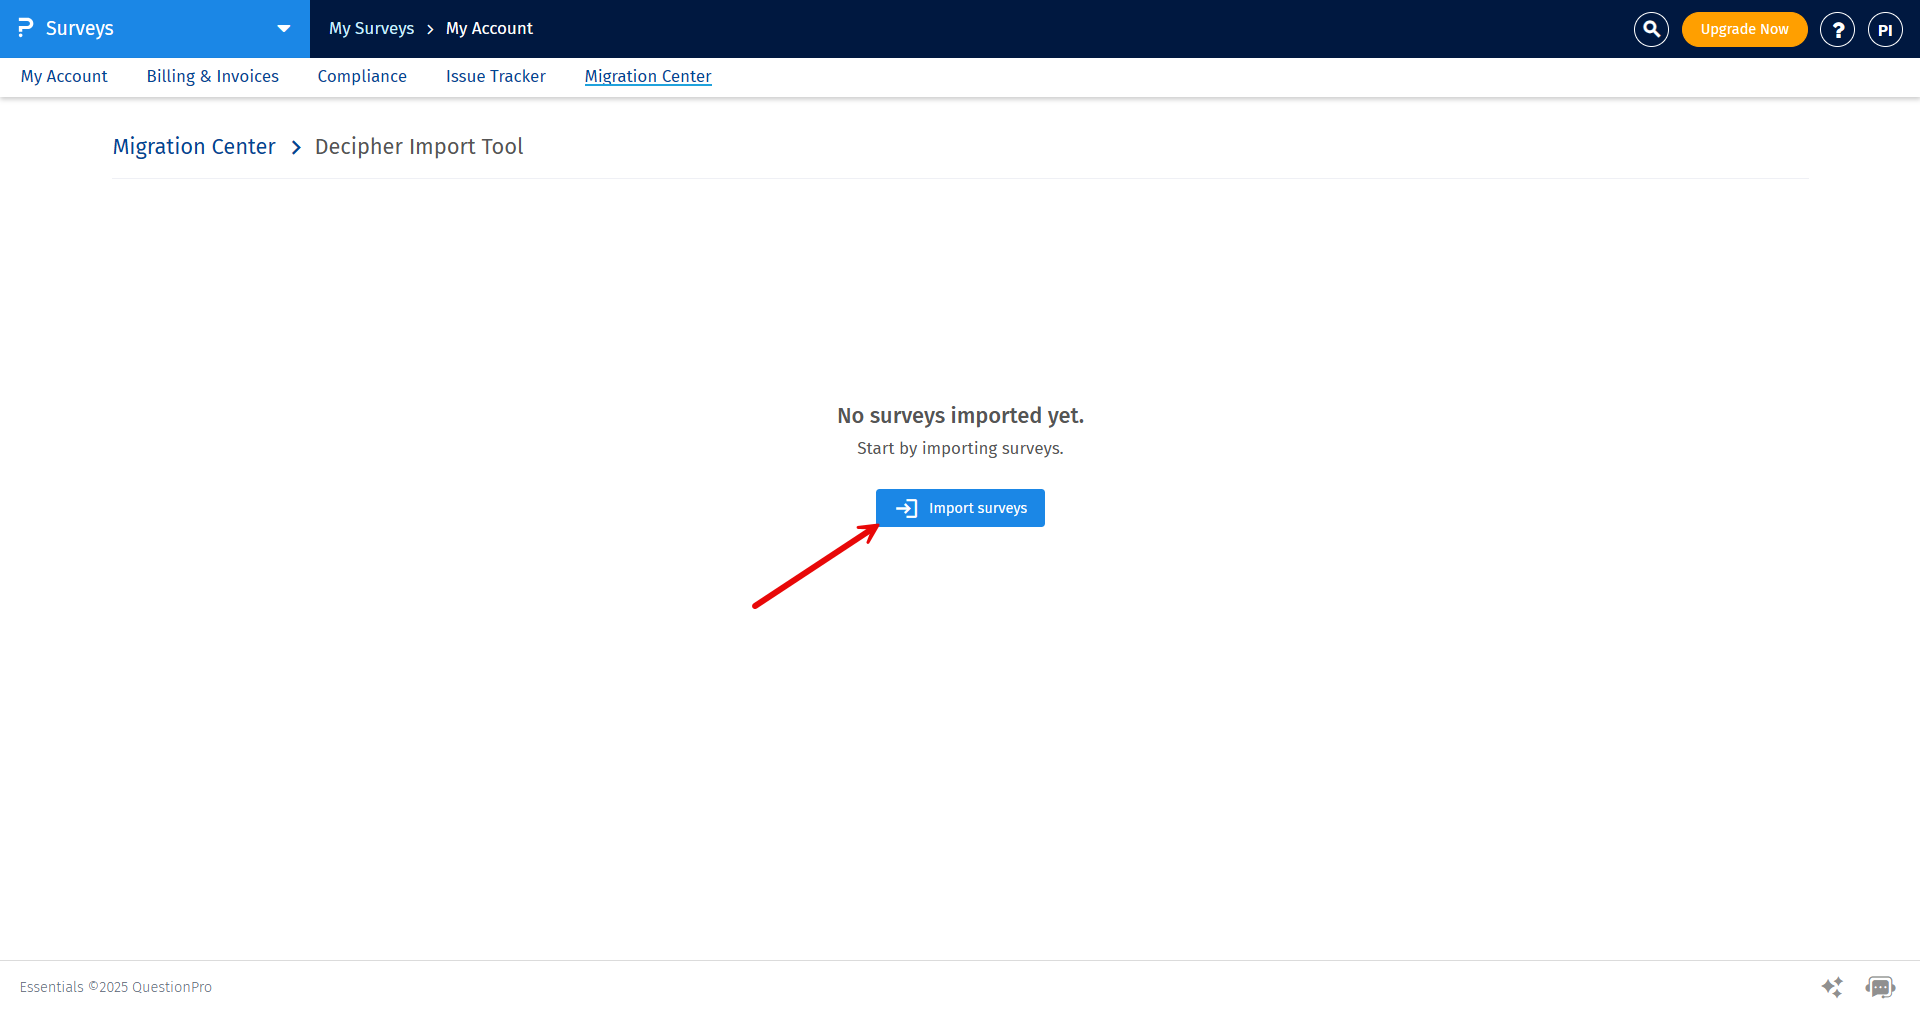This screenshot has width=1920, height=1013.
Task: Click My Account in top breadcrumb
Action: [489, 29]
